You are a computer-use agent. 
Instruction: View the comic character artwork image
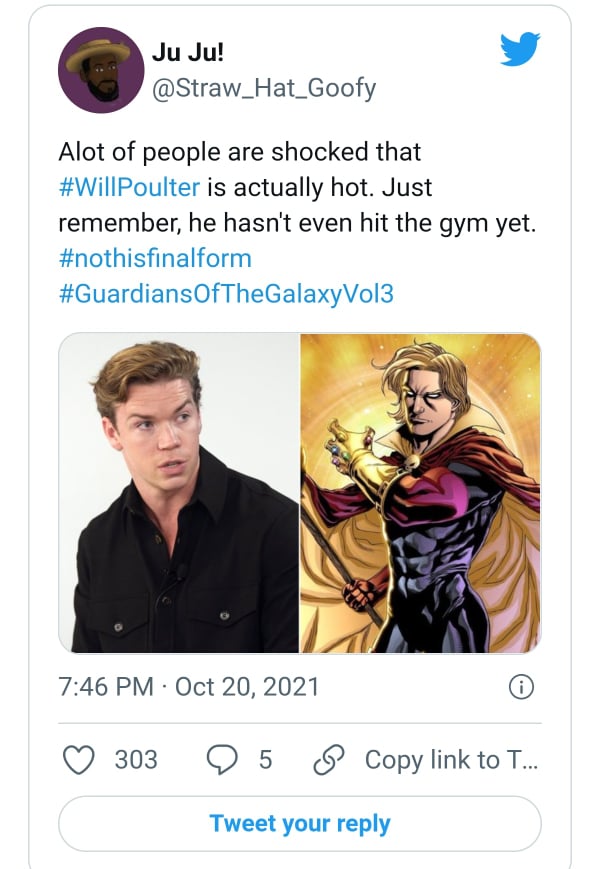[x=420, y=492]
